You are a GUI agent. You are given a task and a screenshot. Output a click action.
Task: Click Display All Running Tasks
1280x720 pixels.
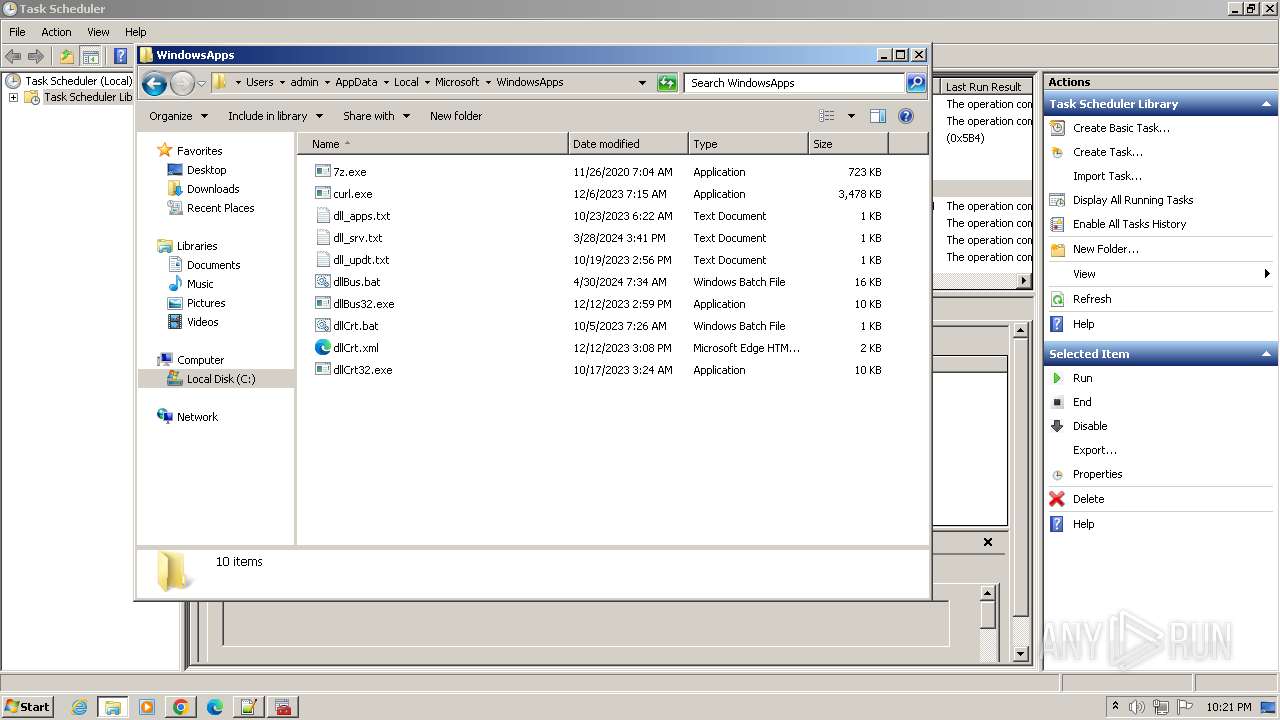1133,200
